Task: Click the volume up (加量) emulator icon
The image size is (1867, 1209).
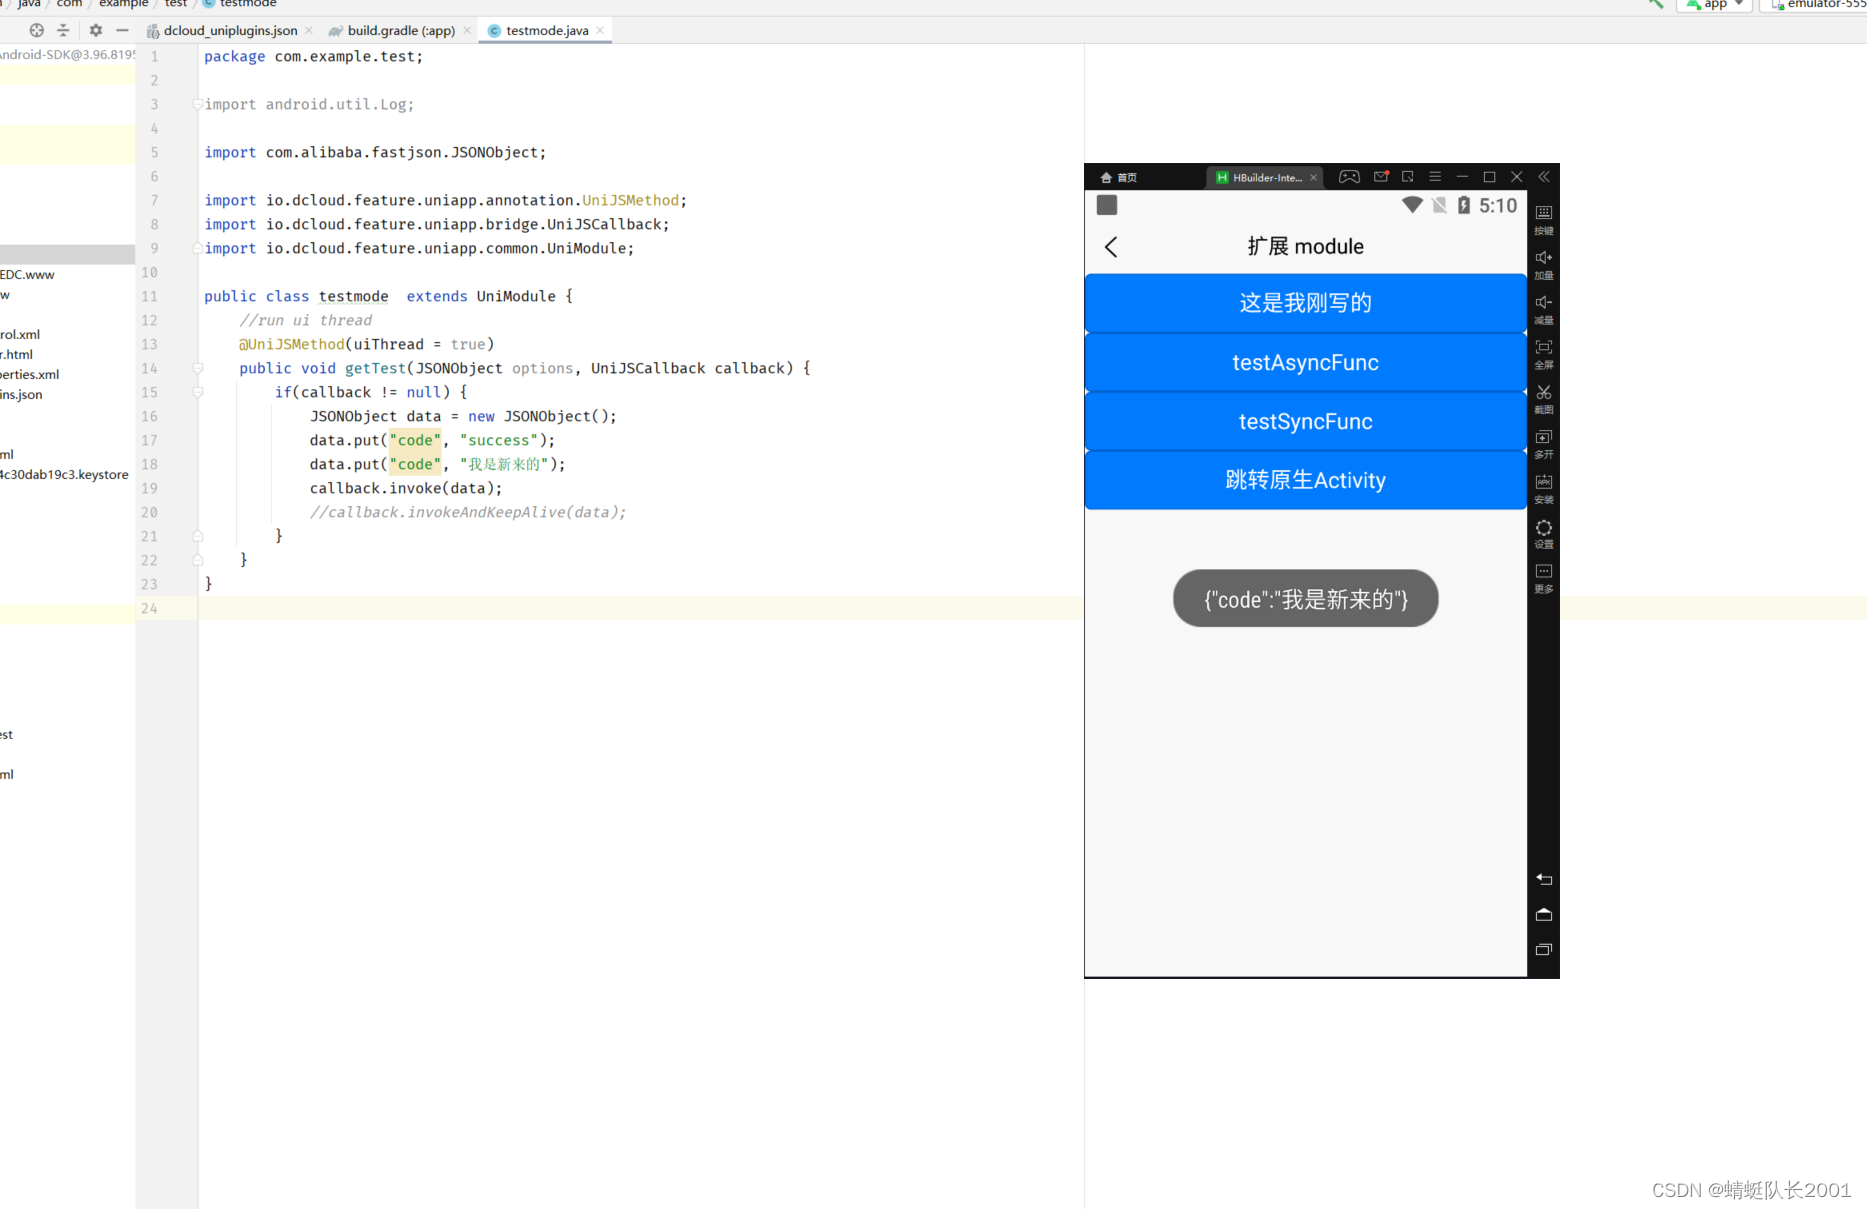Action: (1544, 262)
